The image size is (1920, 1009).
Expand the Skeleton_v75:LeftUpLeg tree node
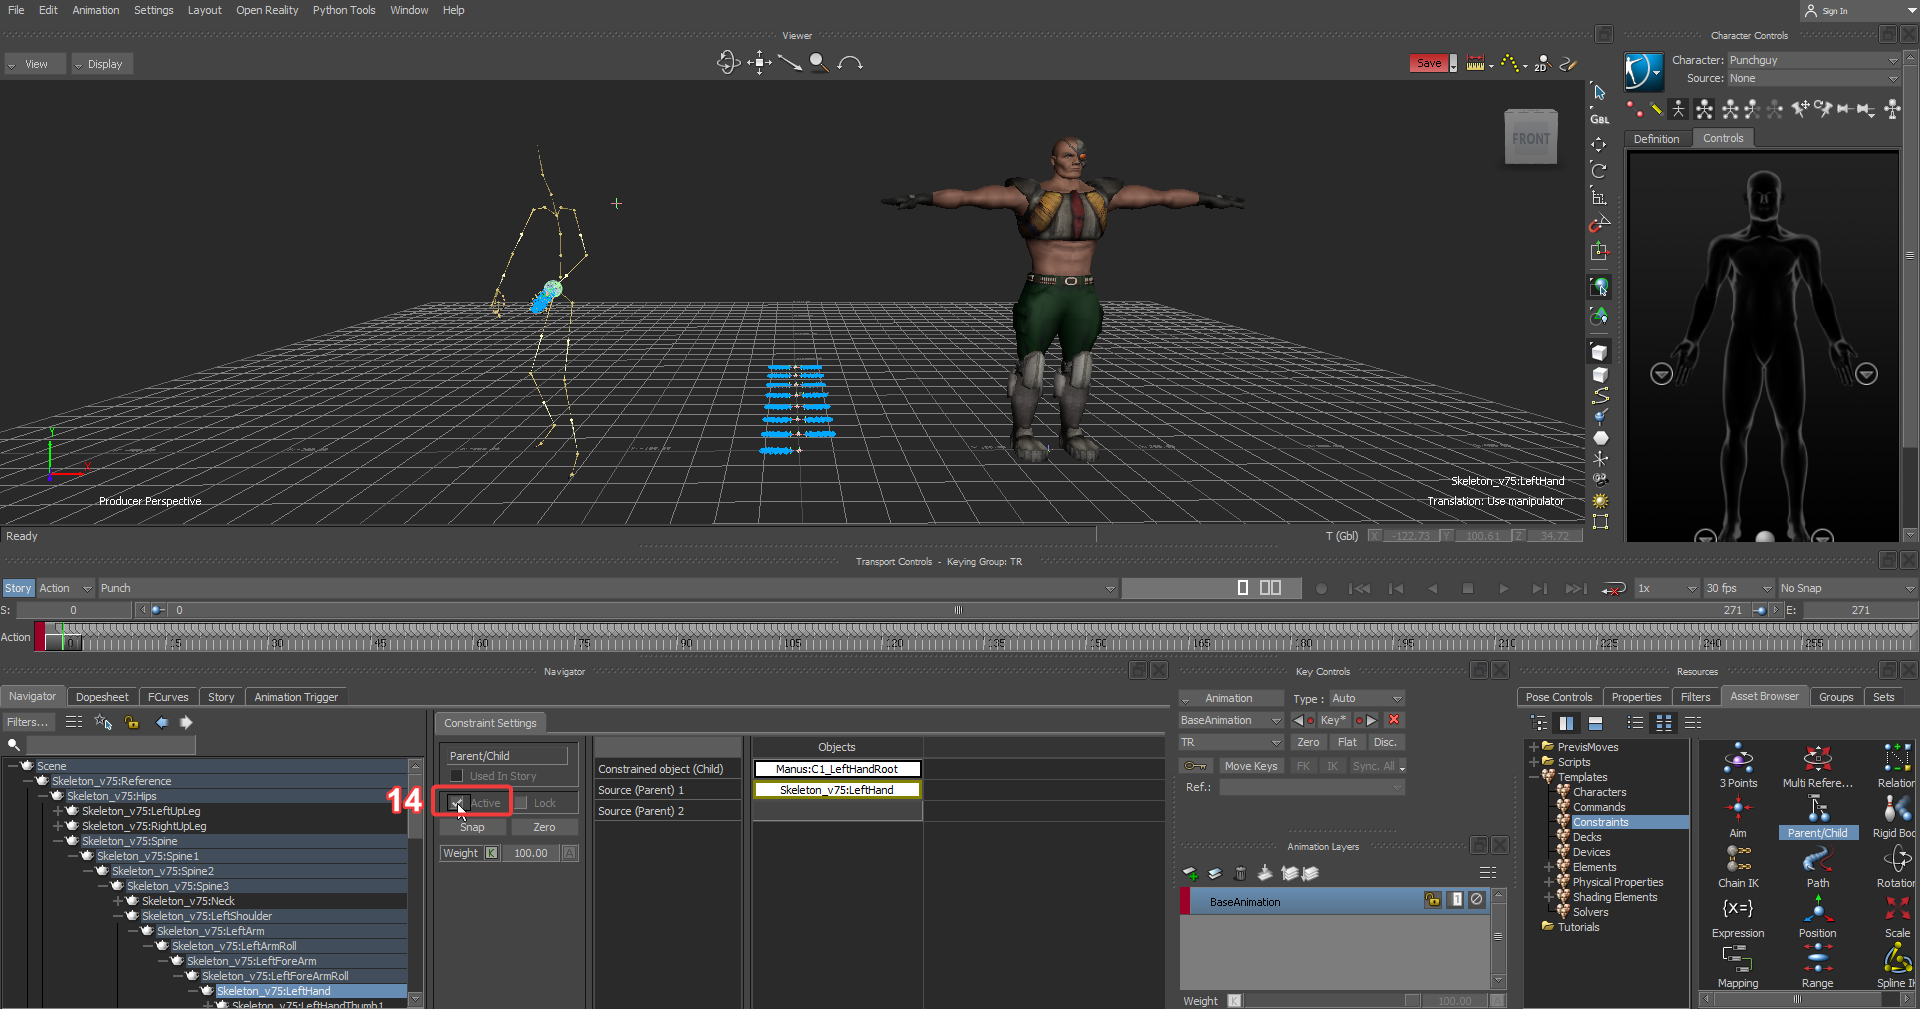[58, 811]
